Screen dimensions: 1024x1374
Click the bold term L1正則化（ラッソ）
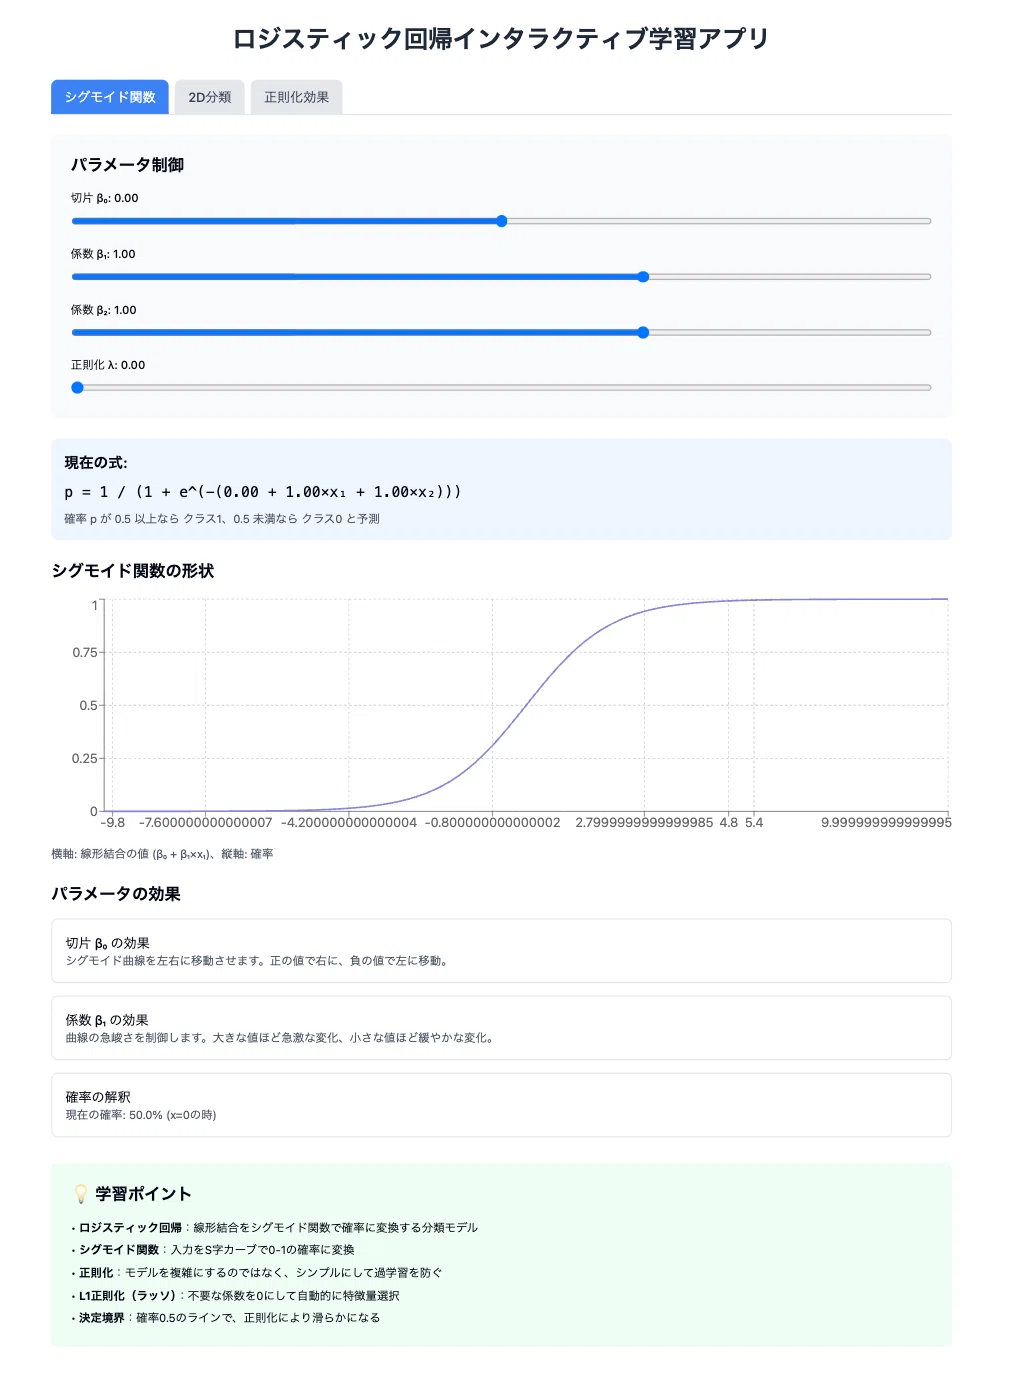pyautogui.click(x=129, y=1296)
